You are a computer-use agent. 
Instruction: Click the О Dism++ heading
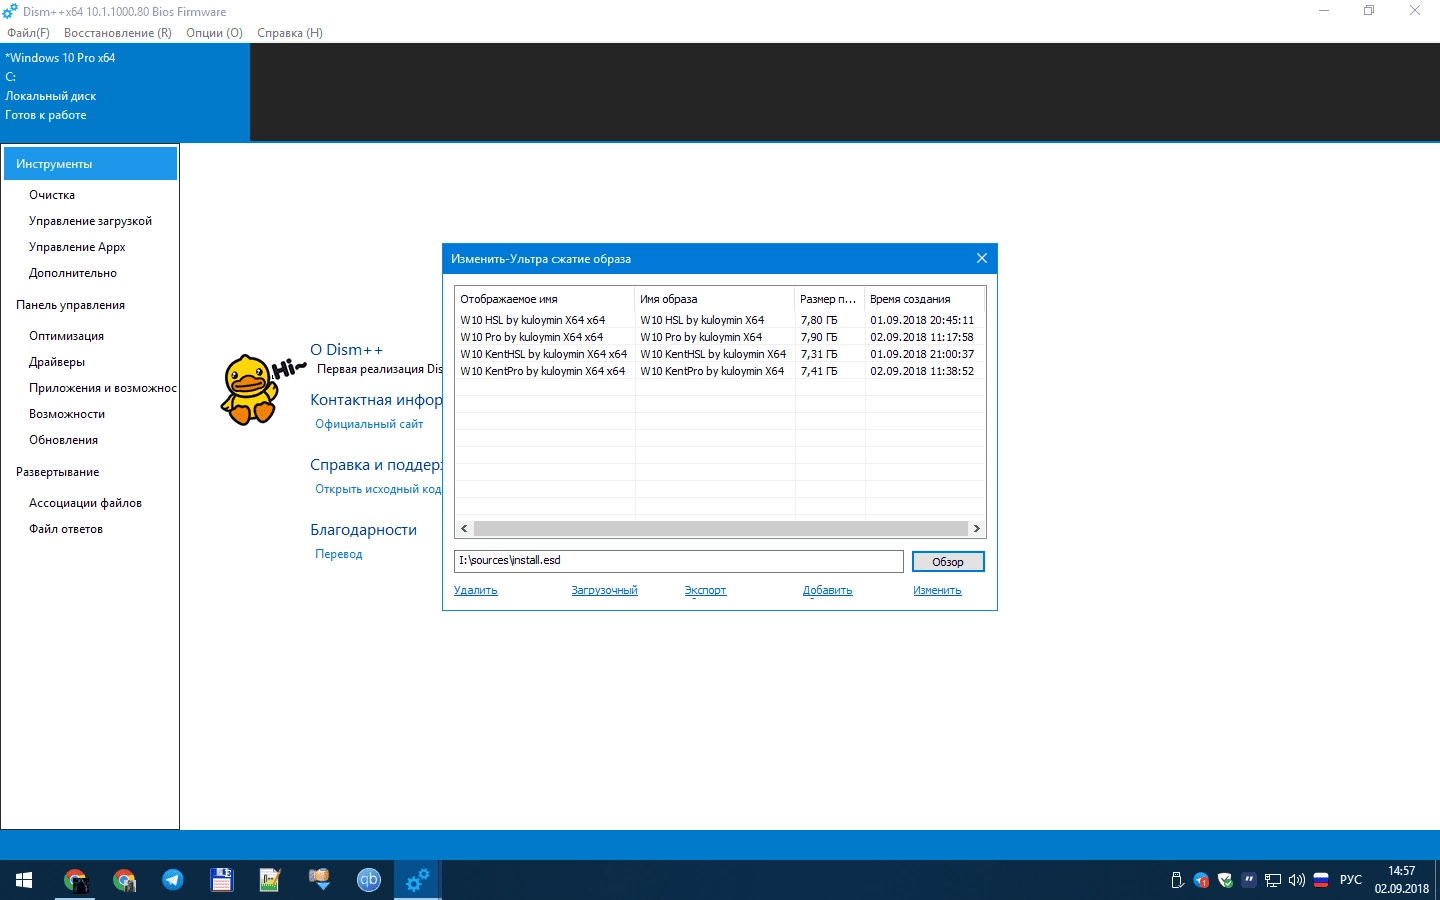point(346,350)
